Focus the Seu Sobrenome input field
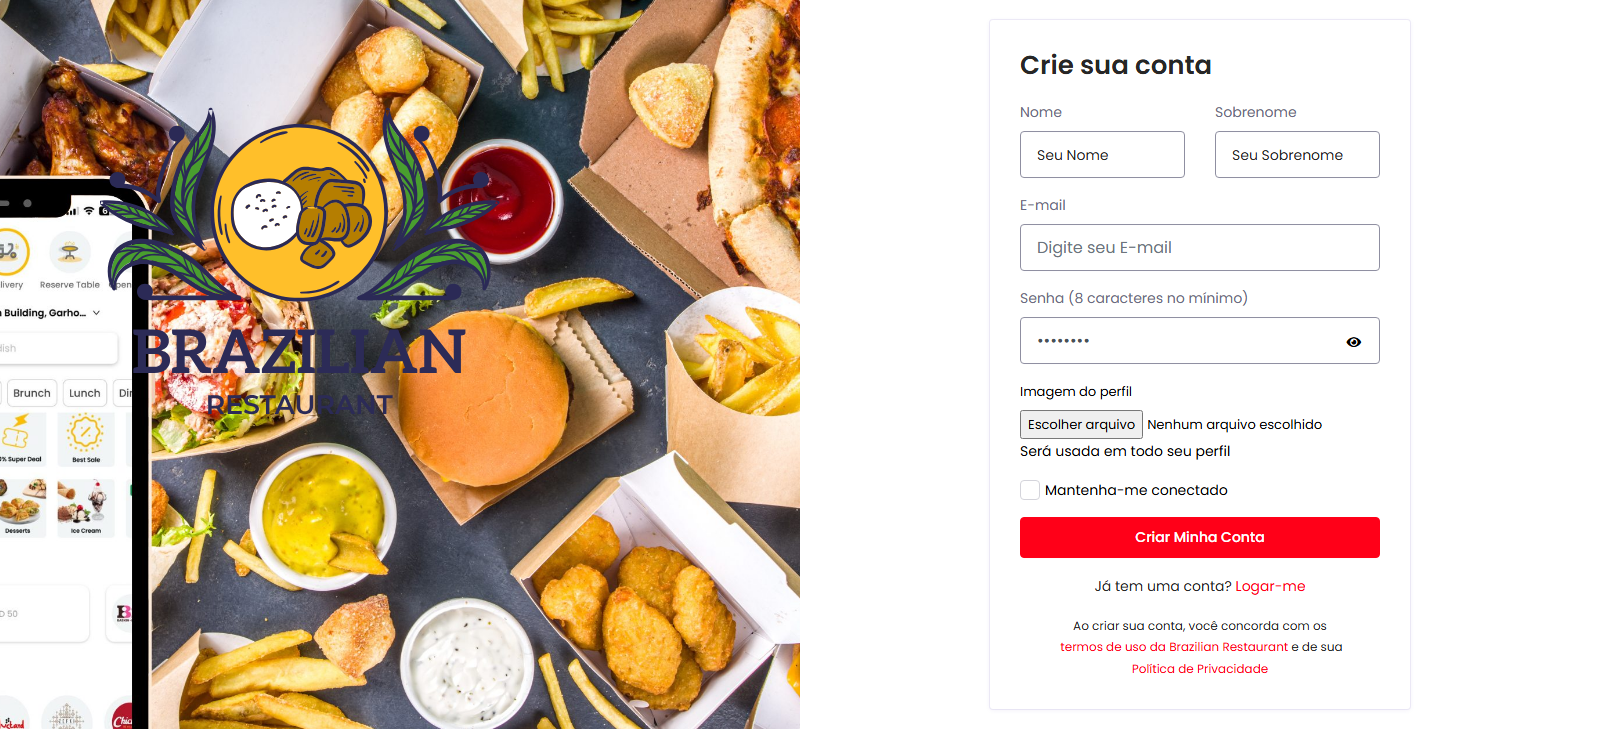 tap(1297, 155)
